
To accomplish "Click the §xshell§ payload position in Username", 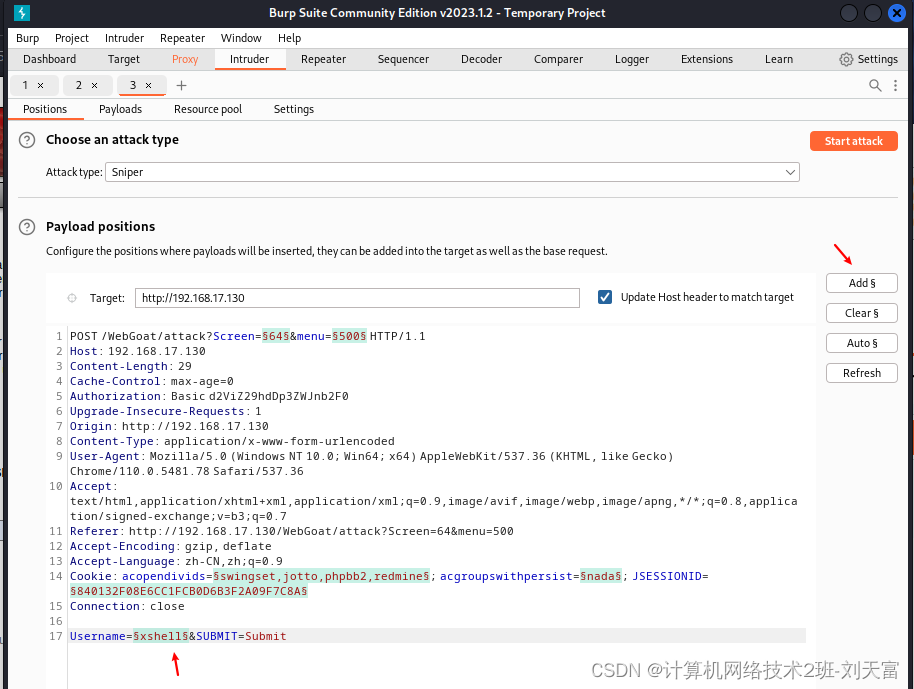I will 161,636.
